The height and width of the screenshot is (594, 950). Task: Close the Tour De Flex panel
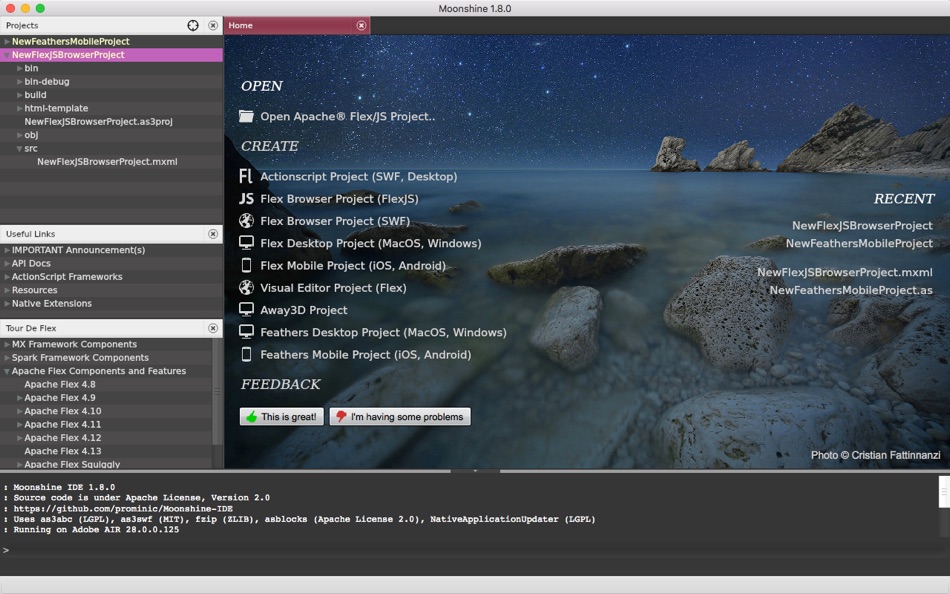(x=213, y=328)
